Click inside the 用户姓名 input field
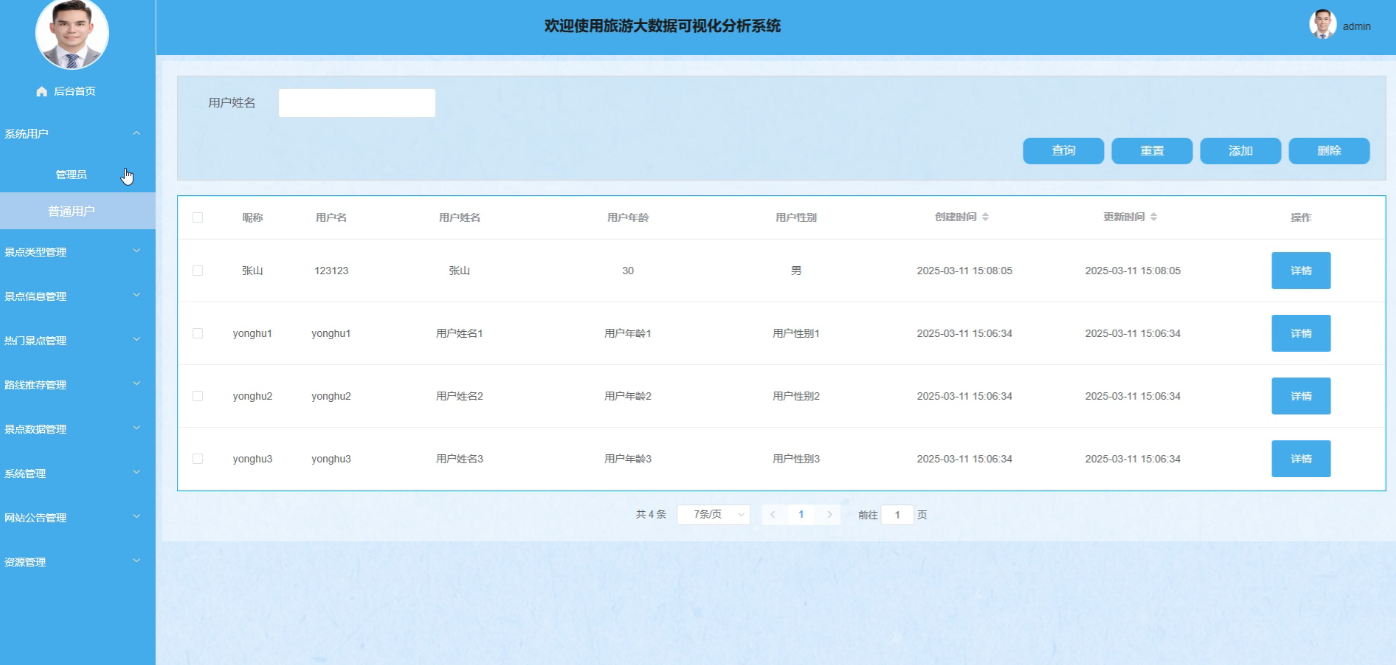The image size is (1396, 665). (357, 103)
